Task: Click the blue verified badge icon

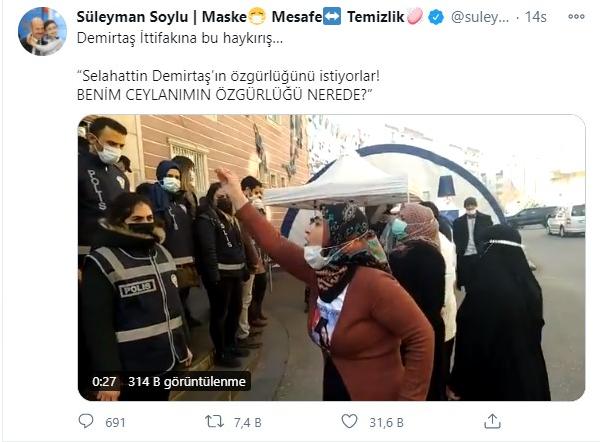Action: (x=435, y=17)
